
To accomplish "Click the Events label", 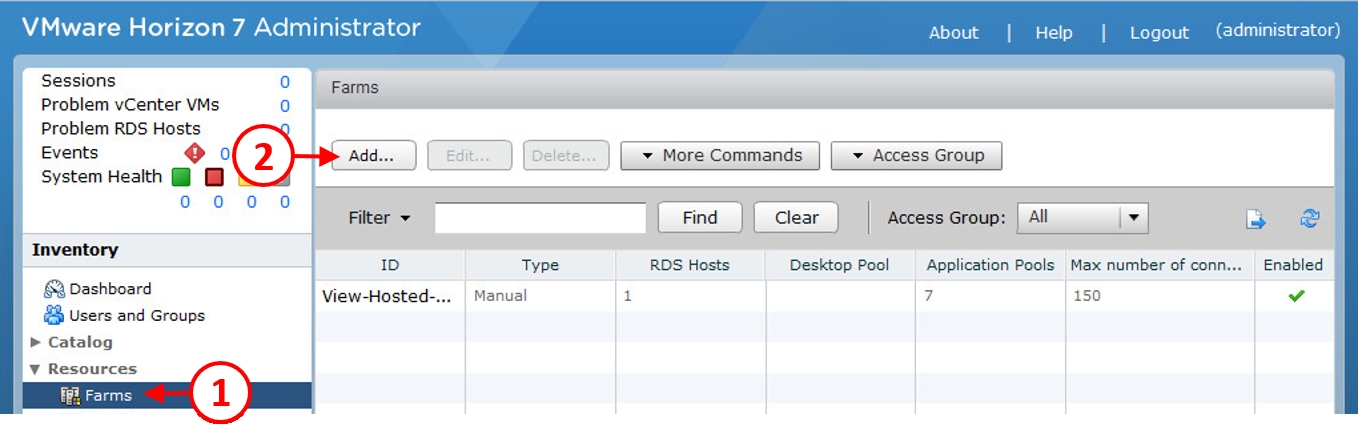I will pos(70,153).
